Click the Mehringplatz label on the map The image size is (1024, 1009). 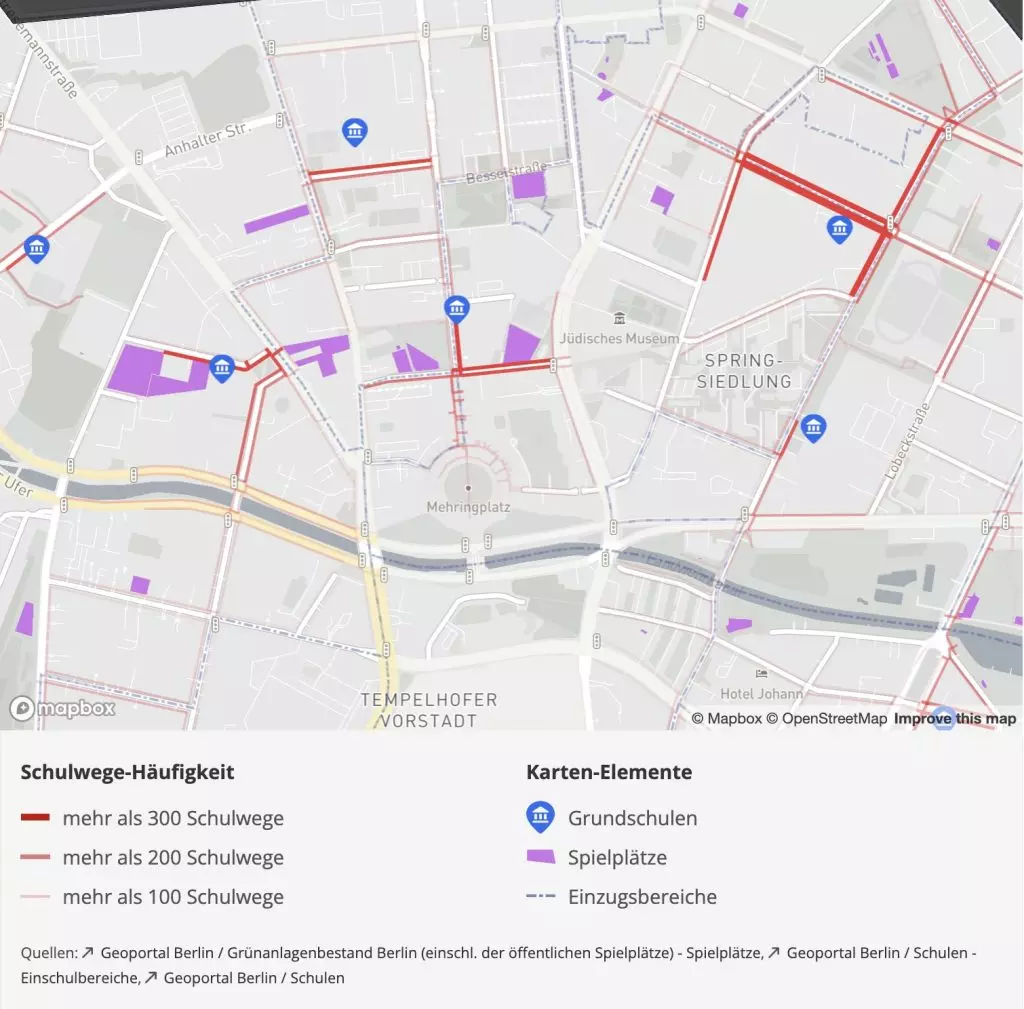(468, 507)
